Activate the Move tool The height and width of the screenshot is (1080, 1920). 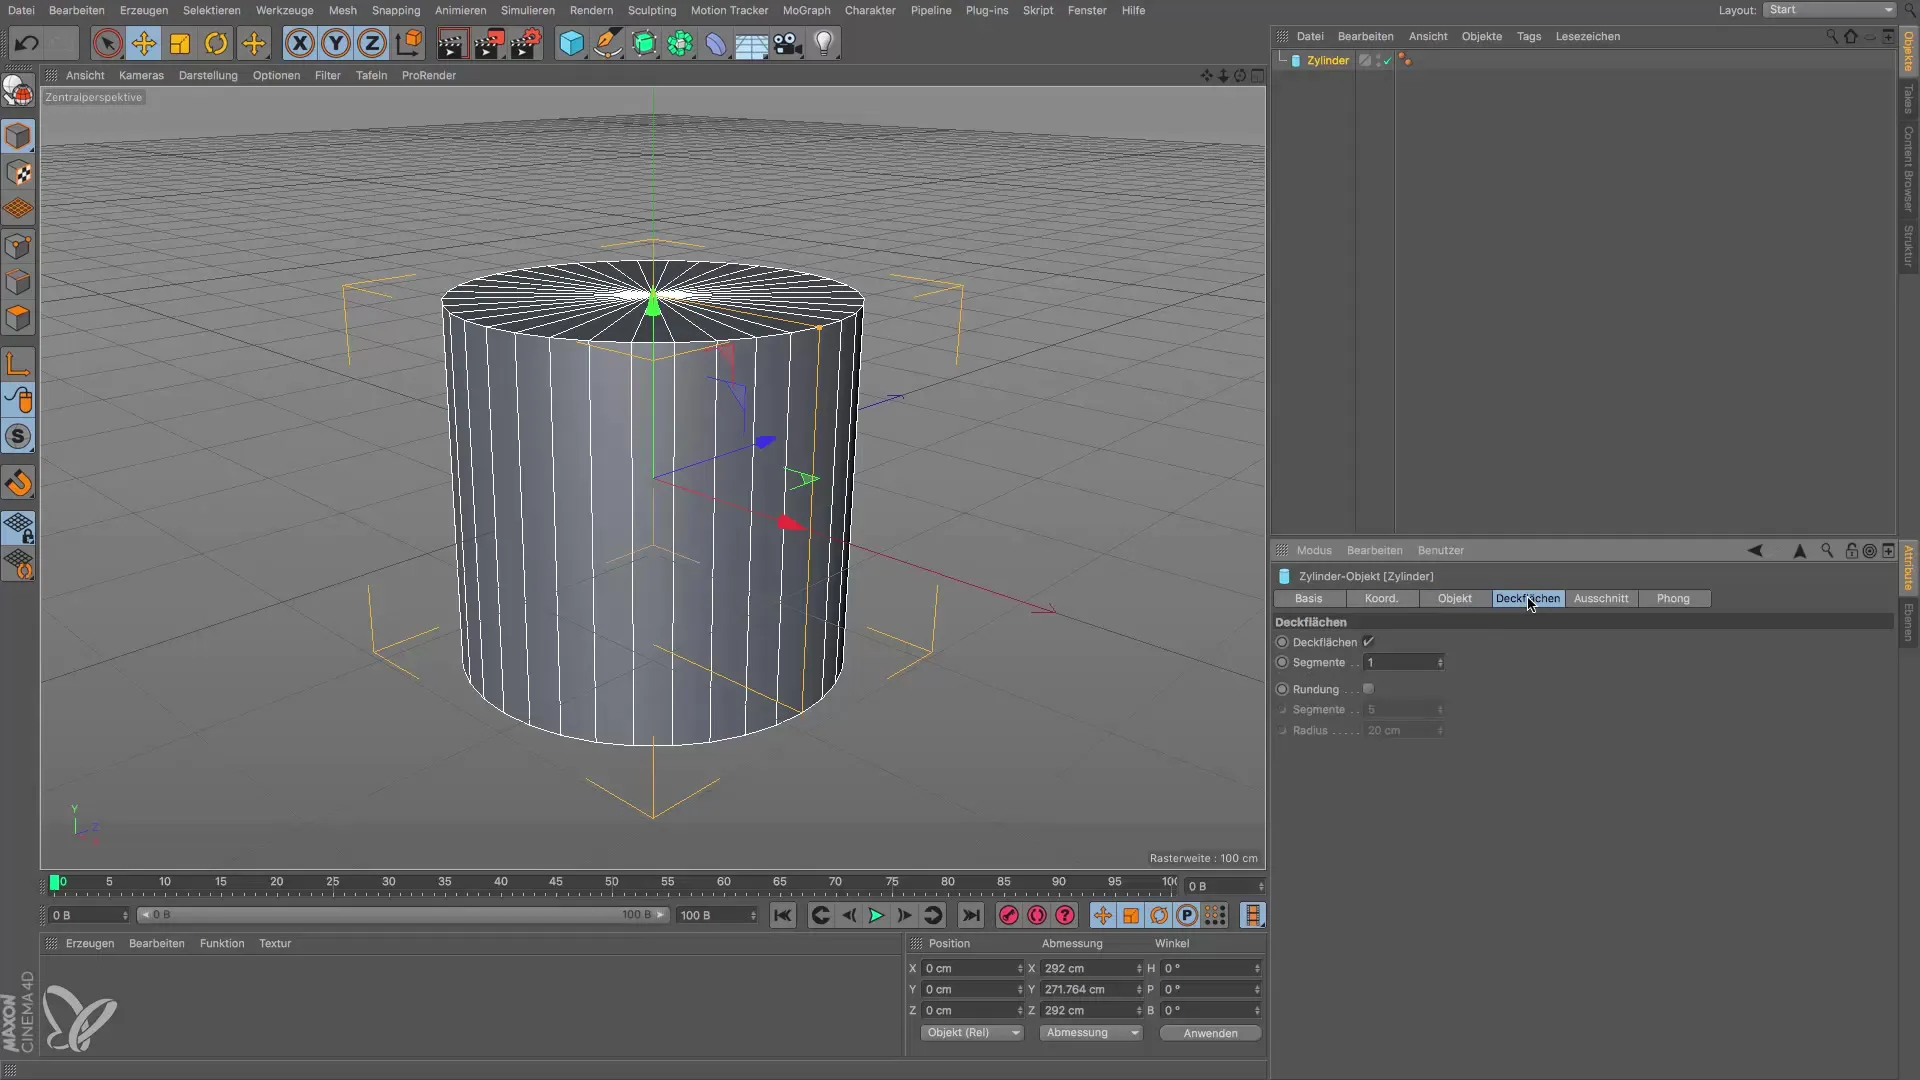click(x=144, y=43)
